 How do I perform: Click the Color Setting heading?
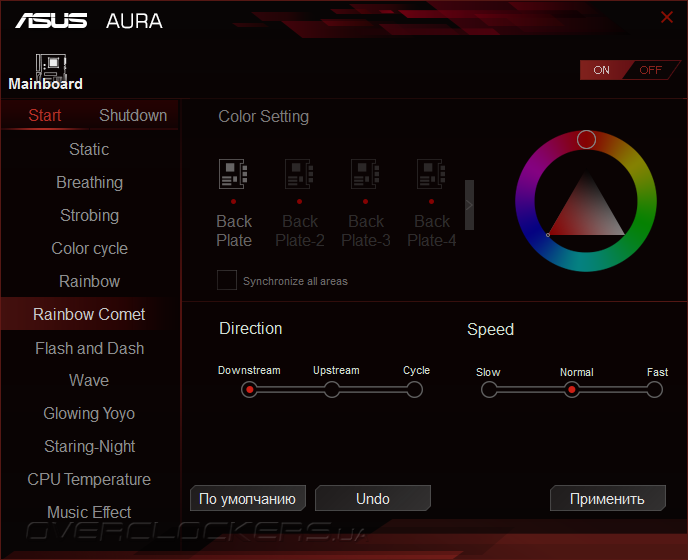coord(263,117)
